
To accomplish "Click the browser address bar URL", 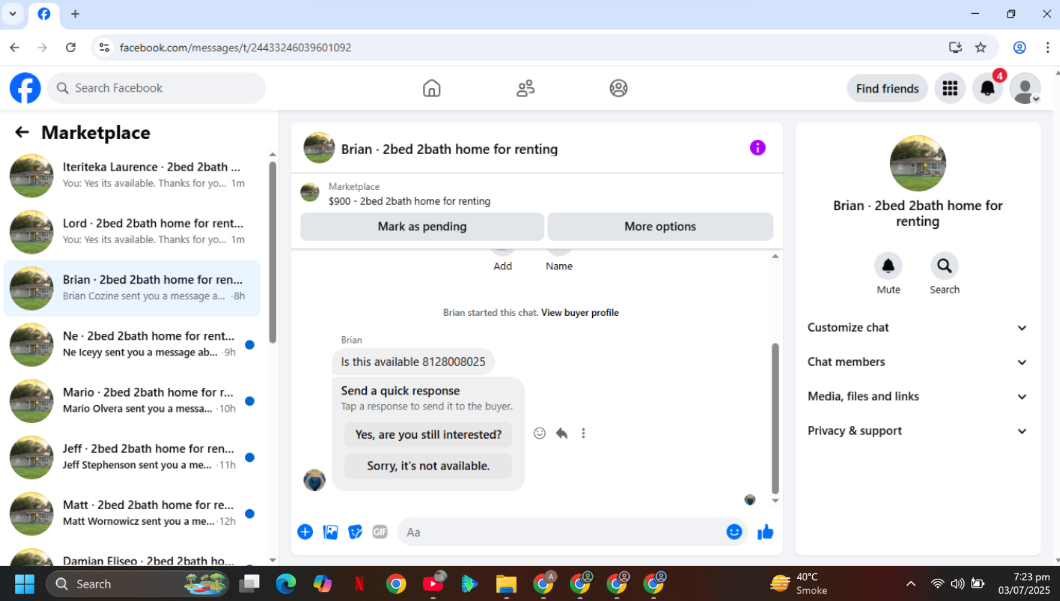I will pyautogui.click(x=235, y=47).
